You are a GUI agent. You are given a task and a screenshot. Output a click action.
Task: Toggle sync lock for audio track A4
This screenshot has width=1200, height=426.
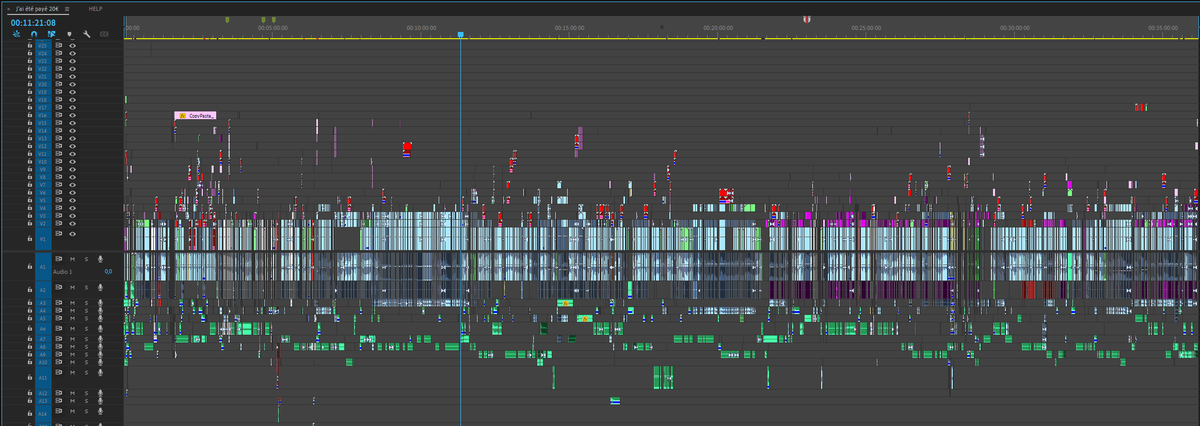[58, 311]
